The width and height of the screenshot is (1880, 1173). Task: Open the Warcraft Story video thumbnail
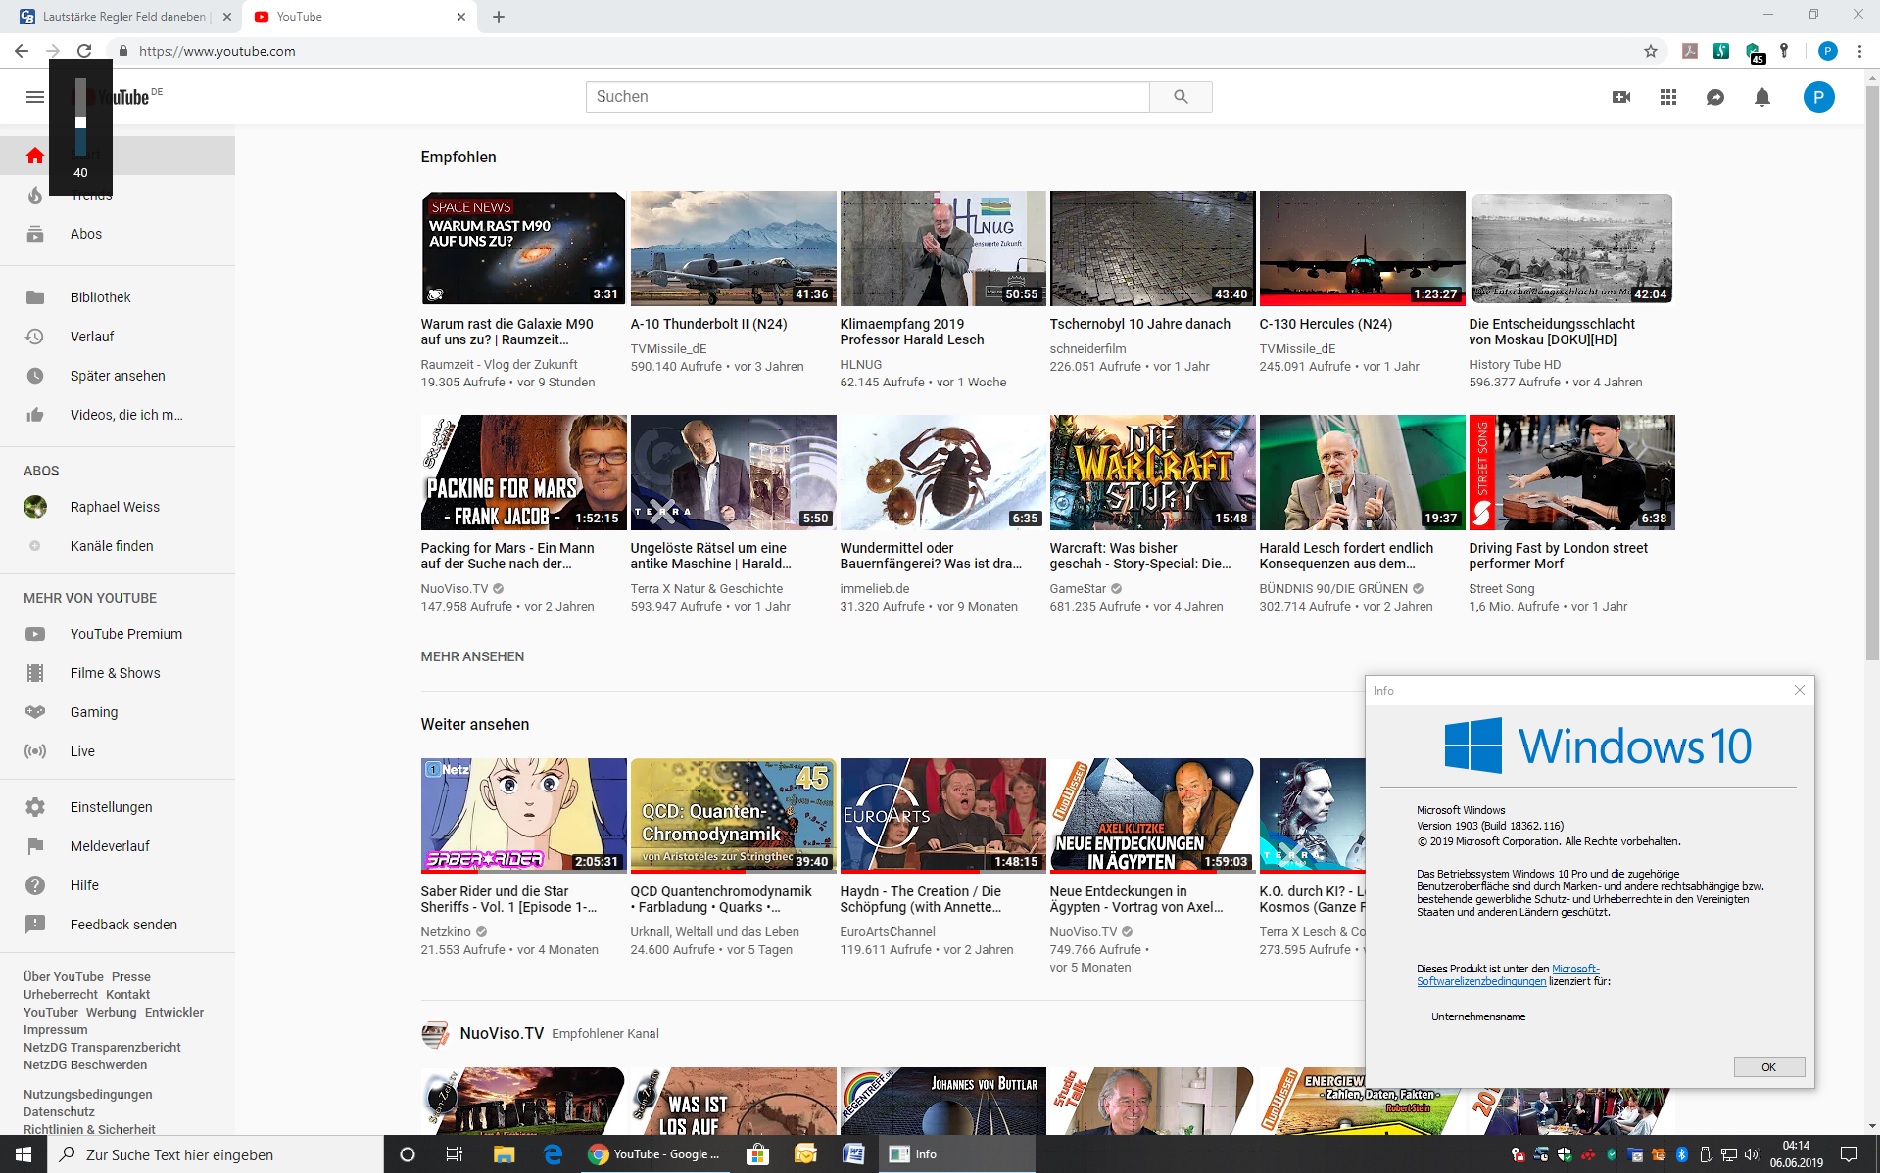coord(1152,472)
